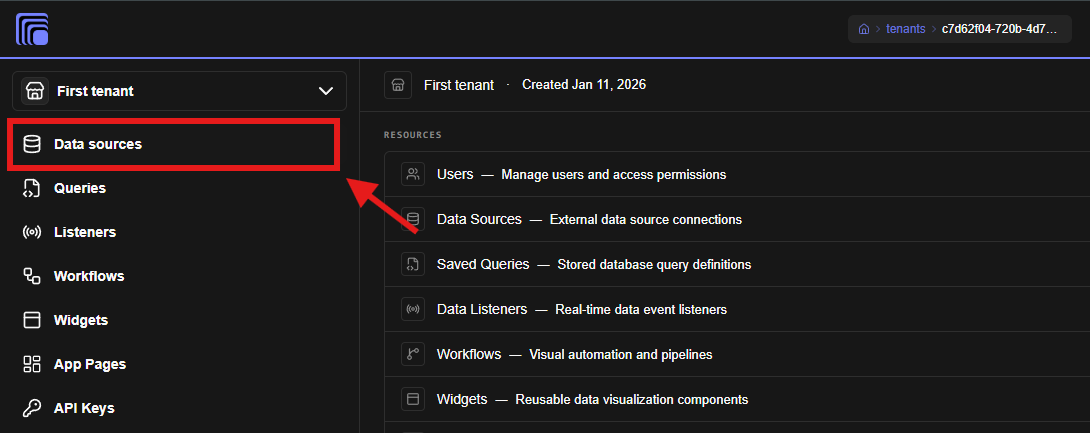The width and height of the screenshot is (1090, 433).
Task: Click the Widgets resource row icon
Action: pyautogui.click(x=413, y=400)
